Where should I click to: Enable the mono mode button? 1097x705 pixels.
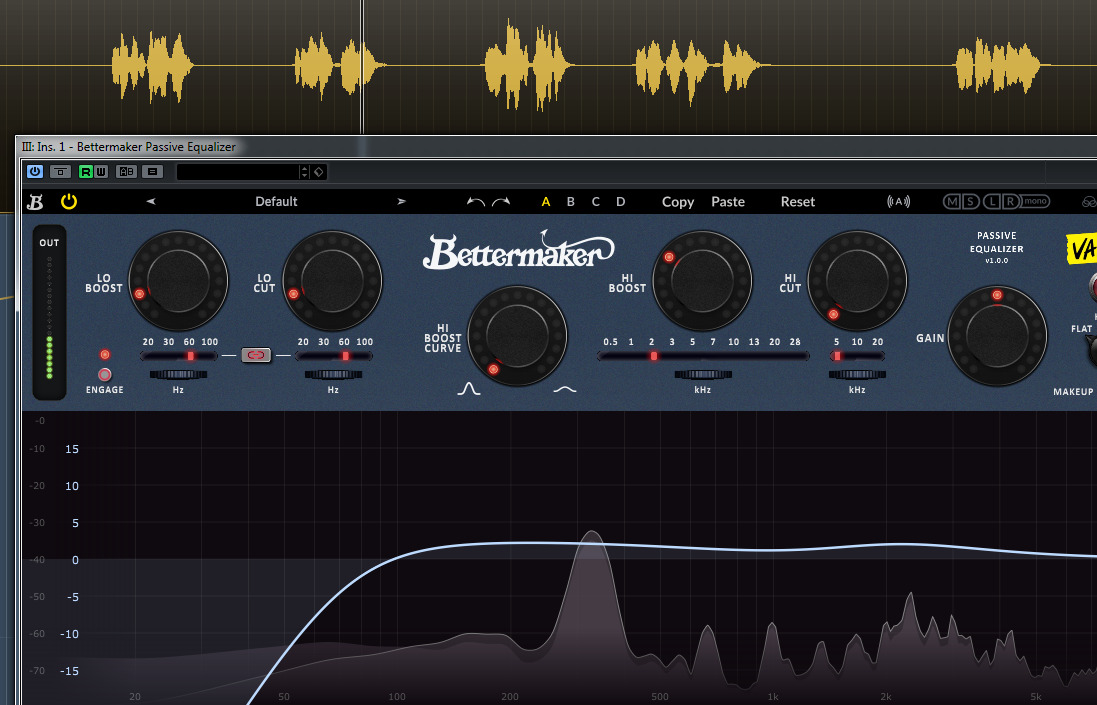1035,201
